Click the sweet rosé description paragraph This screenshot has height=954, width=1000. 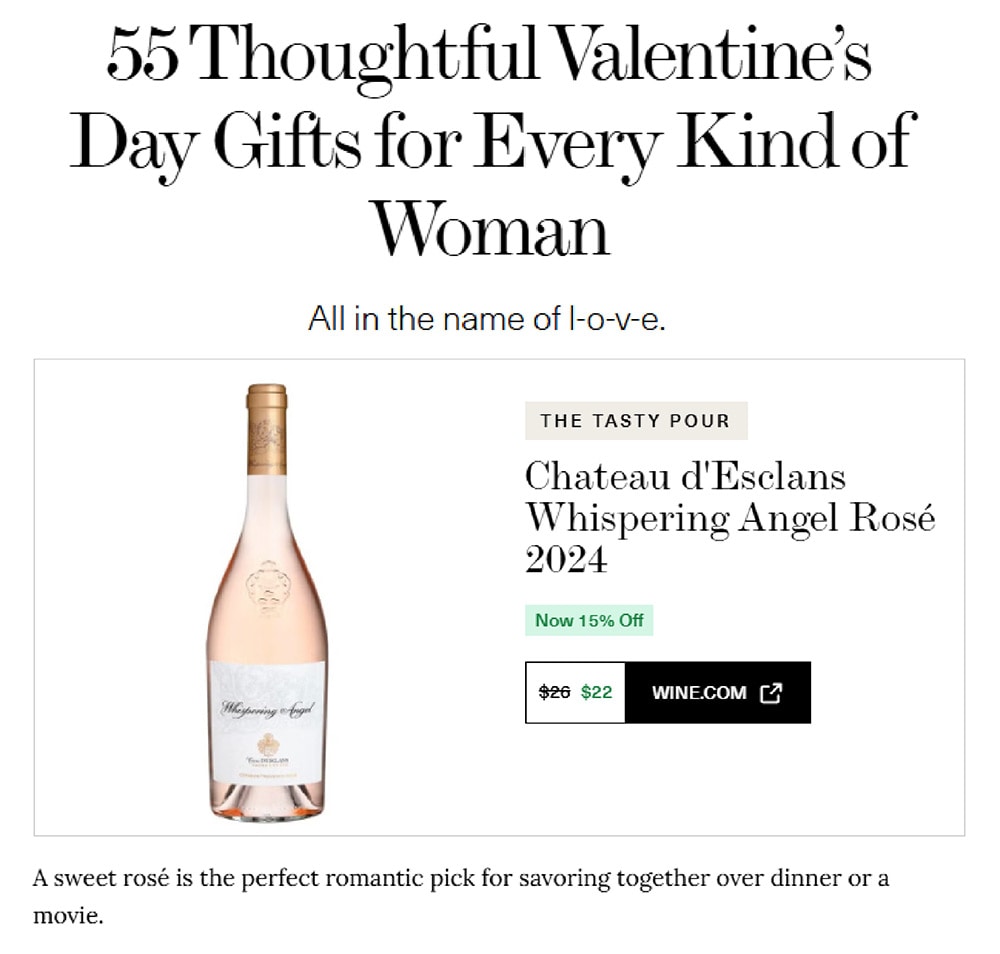pos(460,880)
